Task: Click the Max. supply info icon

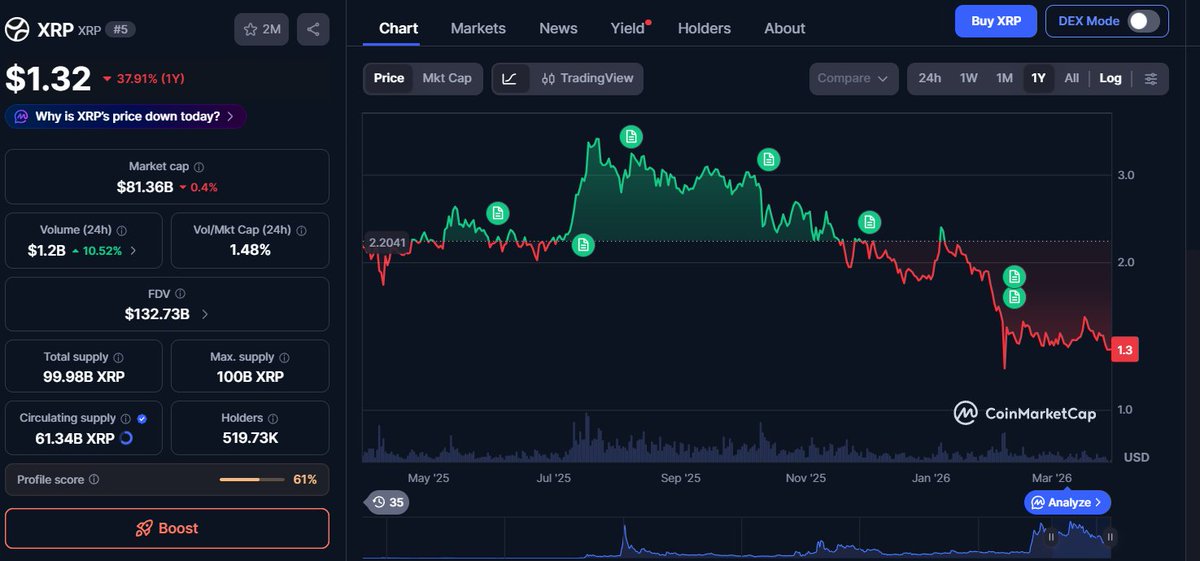Action: pyautogui.click(x=283, y=357)
